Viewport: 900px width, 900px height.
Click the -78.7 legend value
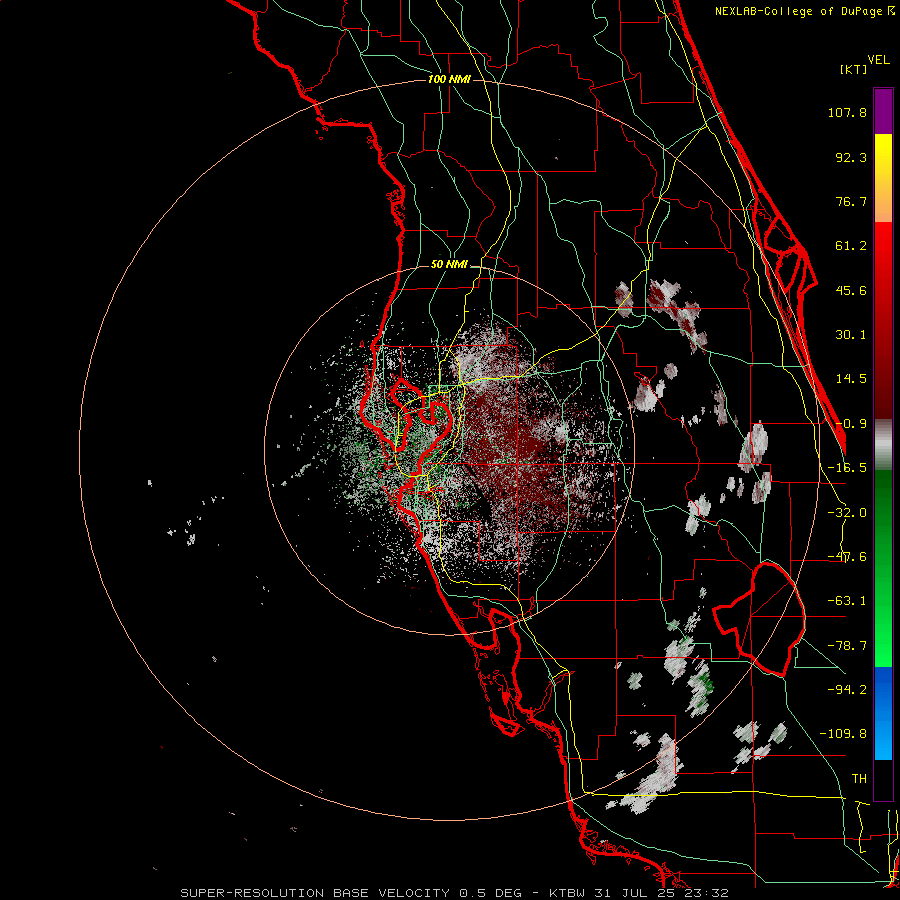click(847, 646)
